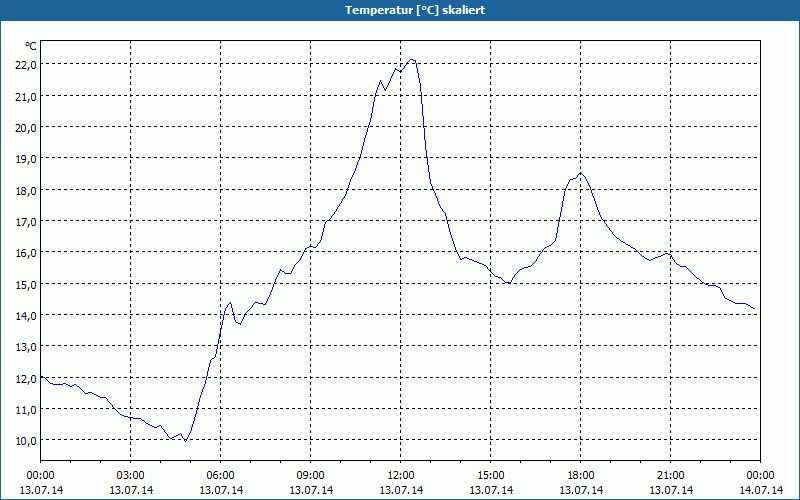Screen dimensions: 800x500
Task: Click the 'Temperatur [°C] skaliert' title bar
Action: [400, 10]
